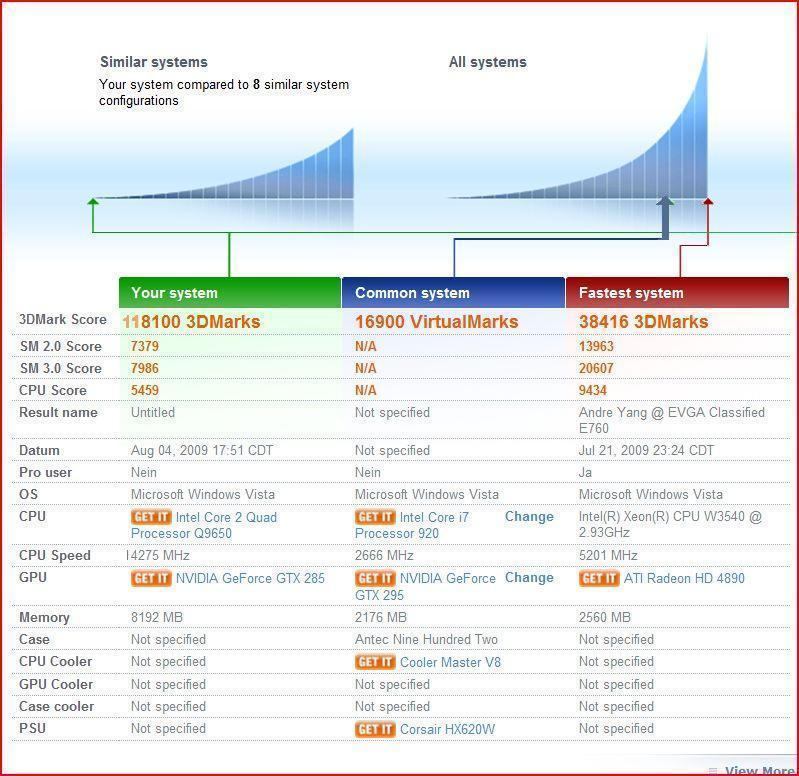799x776 pixels.
Task: Select the Common system blue header
Action: click(454, 292)
